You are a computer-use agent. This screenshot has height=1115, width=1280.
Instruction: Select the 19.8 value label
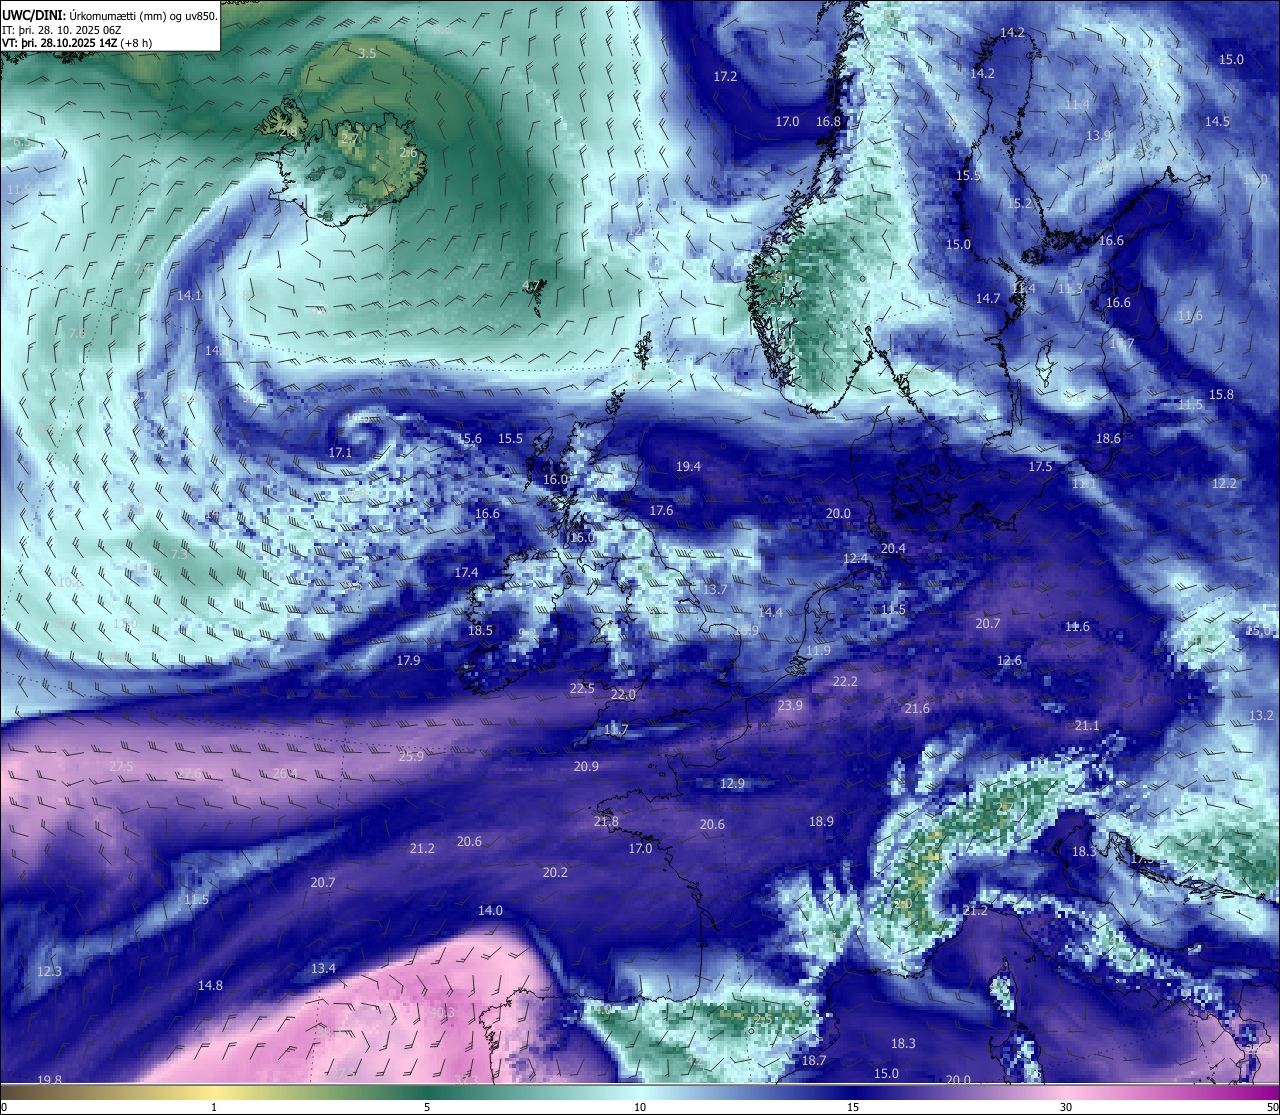coord(49,1080)
